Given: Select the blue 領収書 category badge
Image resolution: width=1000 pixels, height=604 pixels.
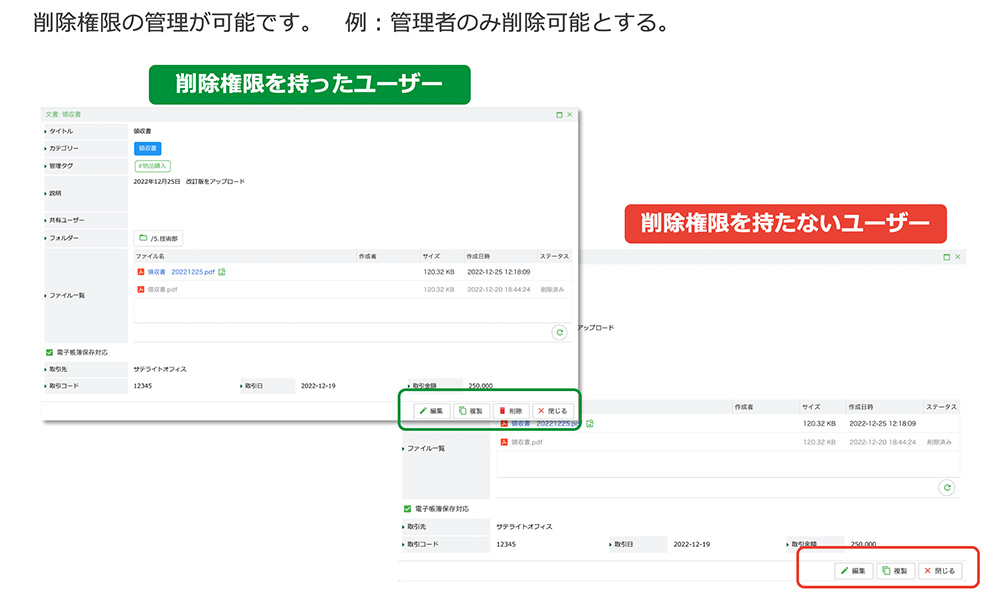Looking at the screenshot, I should tap(147, 148).
